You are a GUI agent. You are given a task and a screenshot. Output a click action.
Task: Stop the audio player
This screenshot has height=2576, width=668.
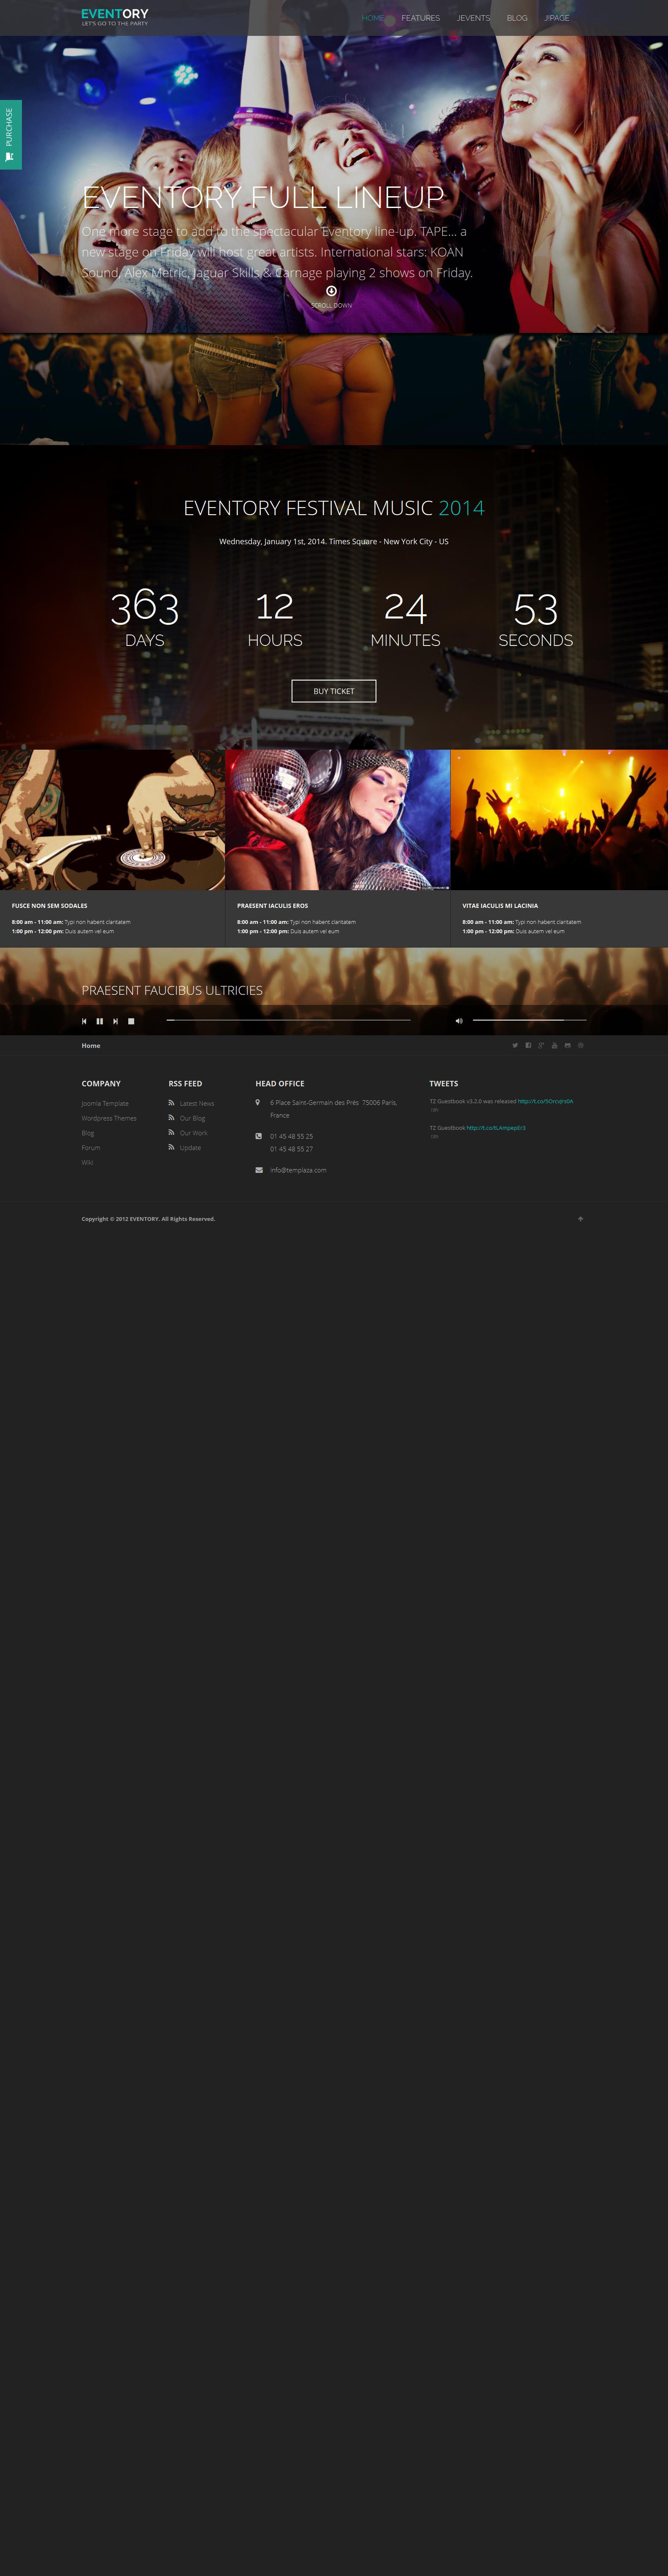131,1021
